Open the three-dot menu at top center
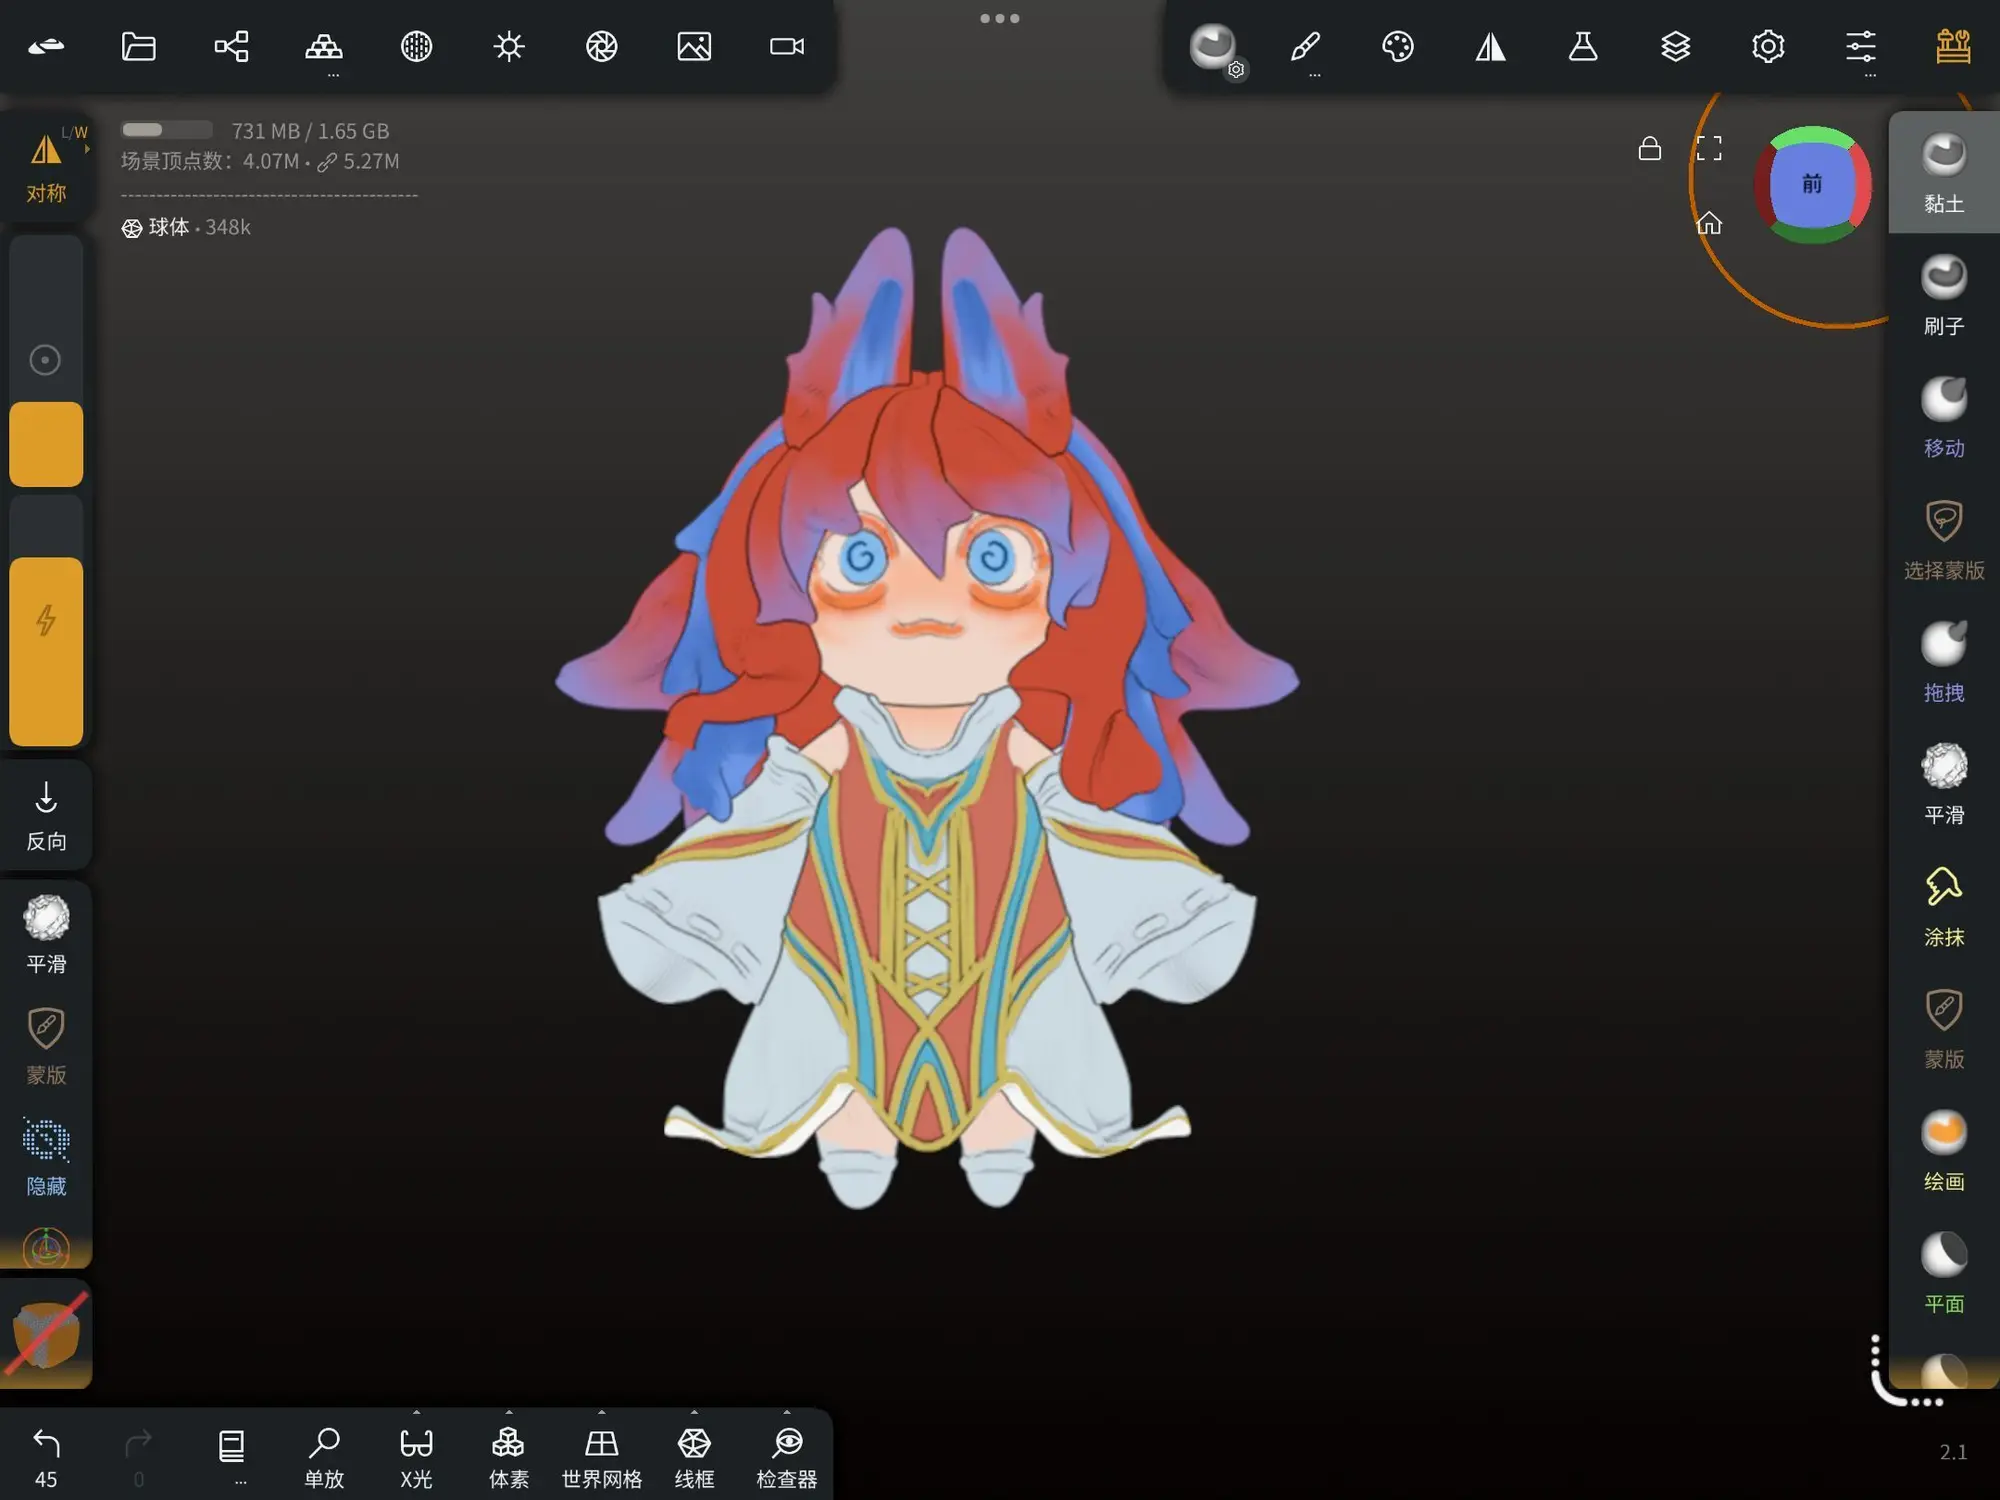Screen dimensions: 2000x1500 point(999,18)
